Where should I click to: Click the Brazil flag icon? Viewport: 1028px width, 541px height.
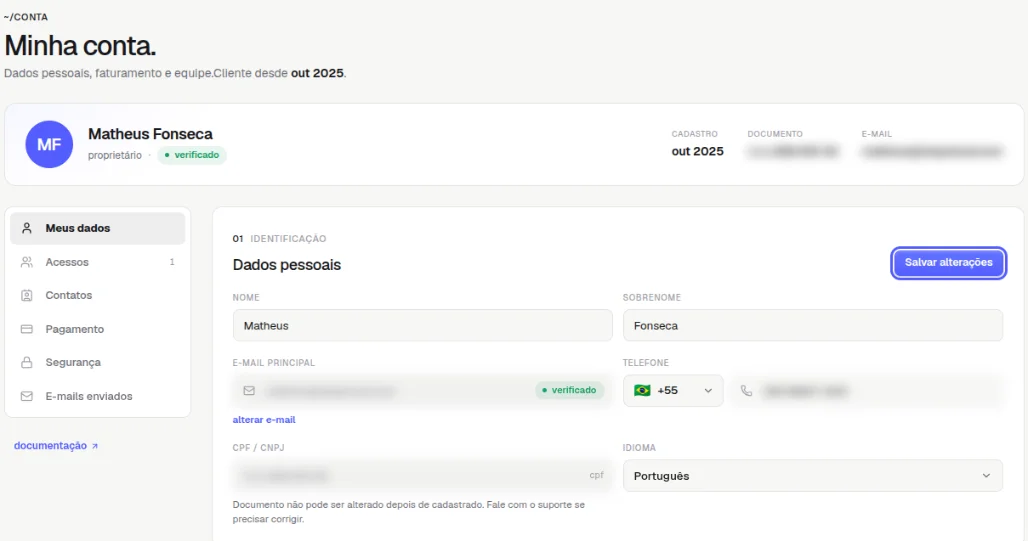(x=642, y=391)
